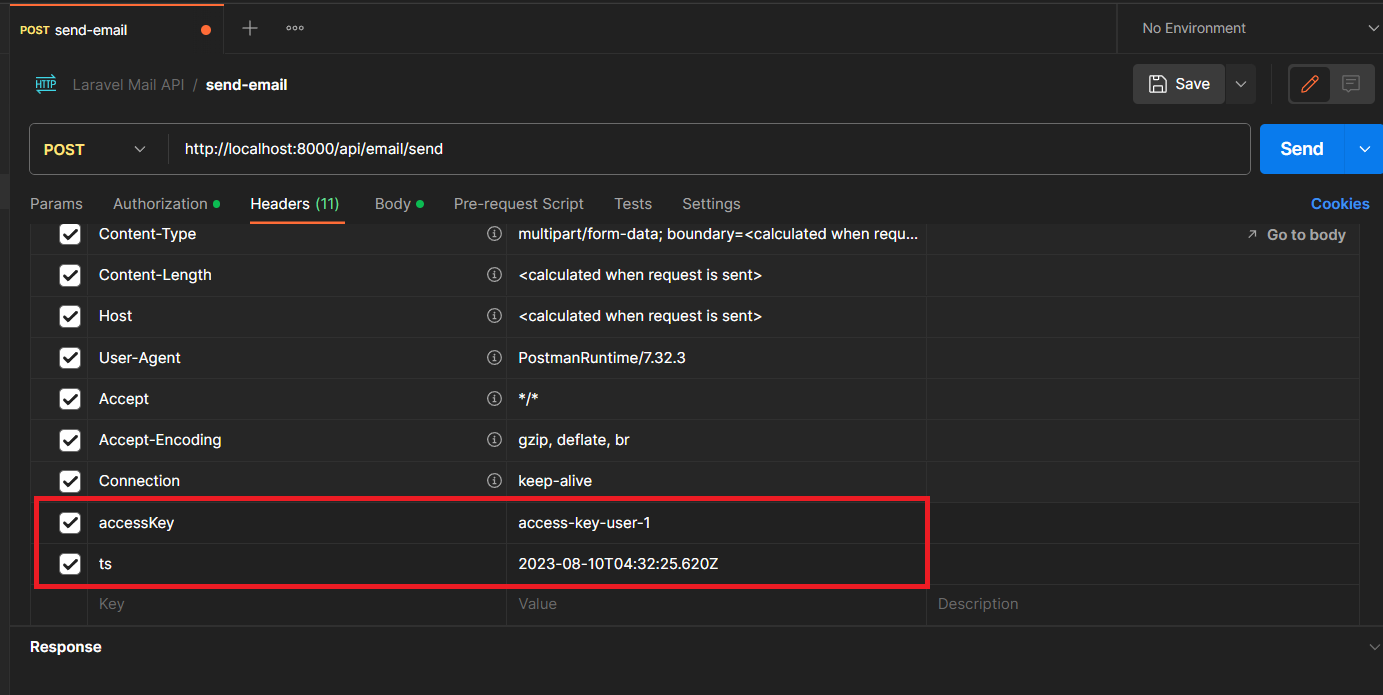Show info for Host header

(493, 316)
